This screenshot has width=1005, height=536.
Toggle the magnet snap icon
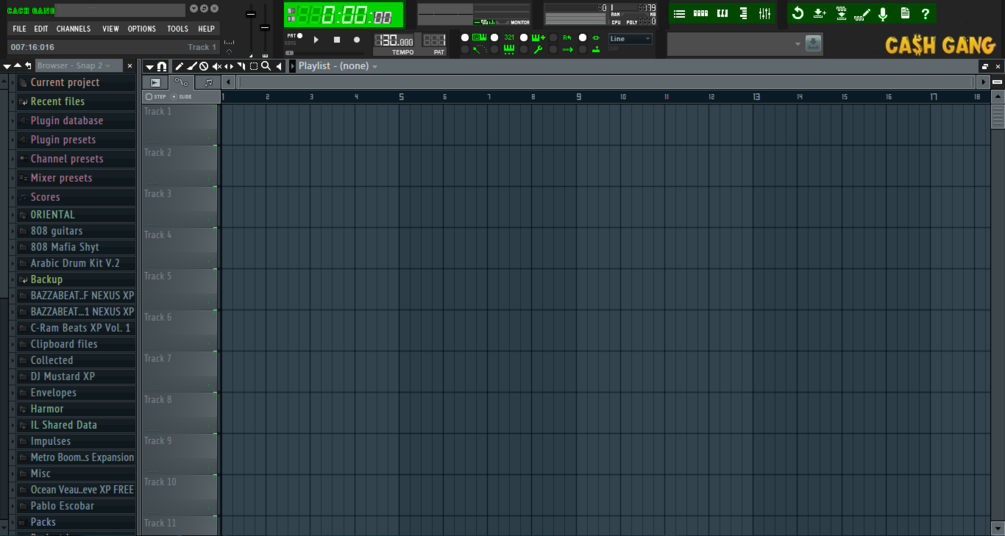pos(162,66)
